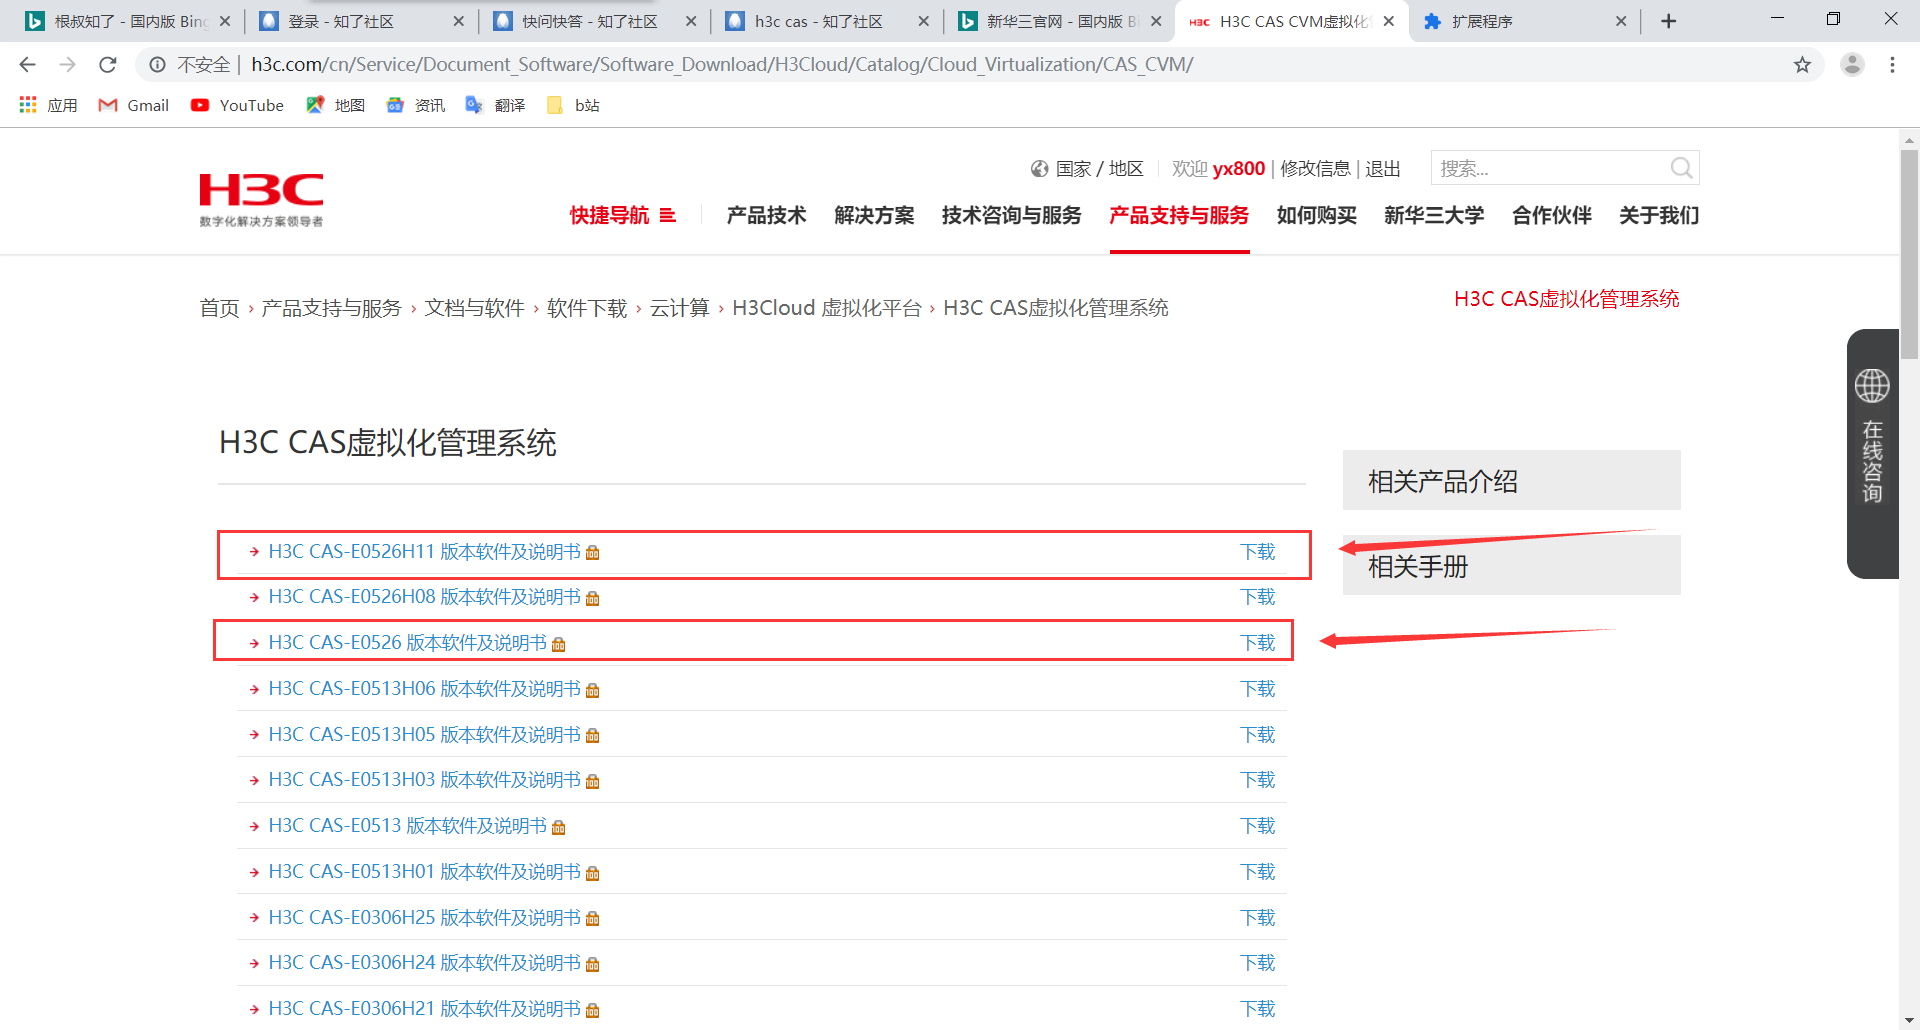
Task: Open the YouTube bookmark
Action: (x=238, y=105)
